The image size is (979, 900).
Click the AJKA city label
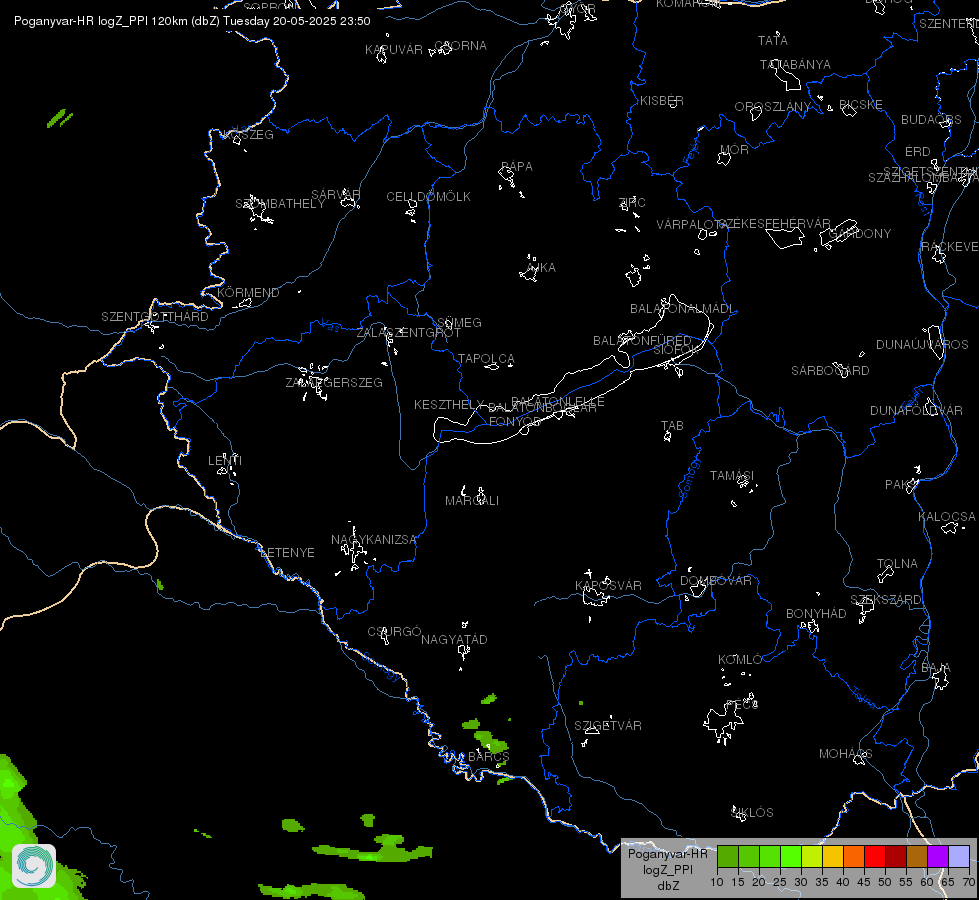541,267
